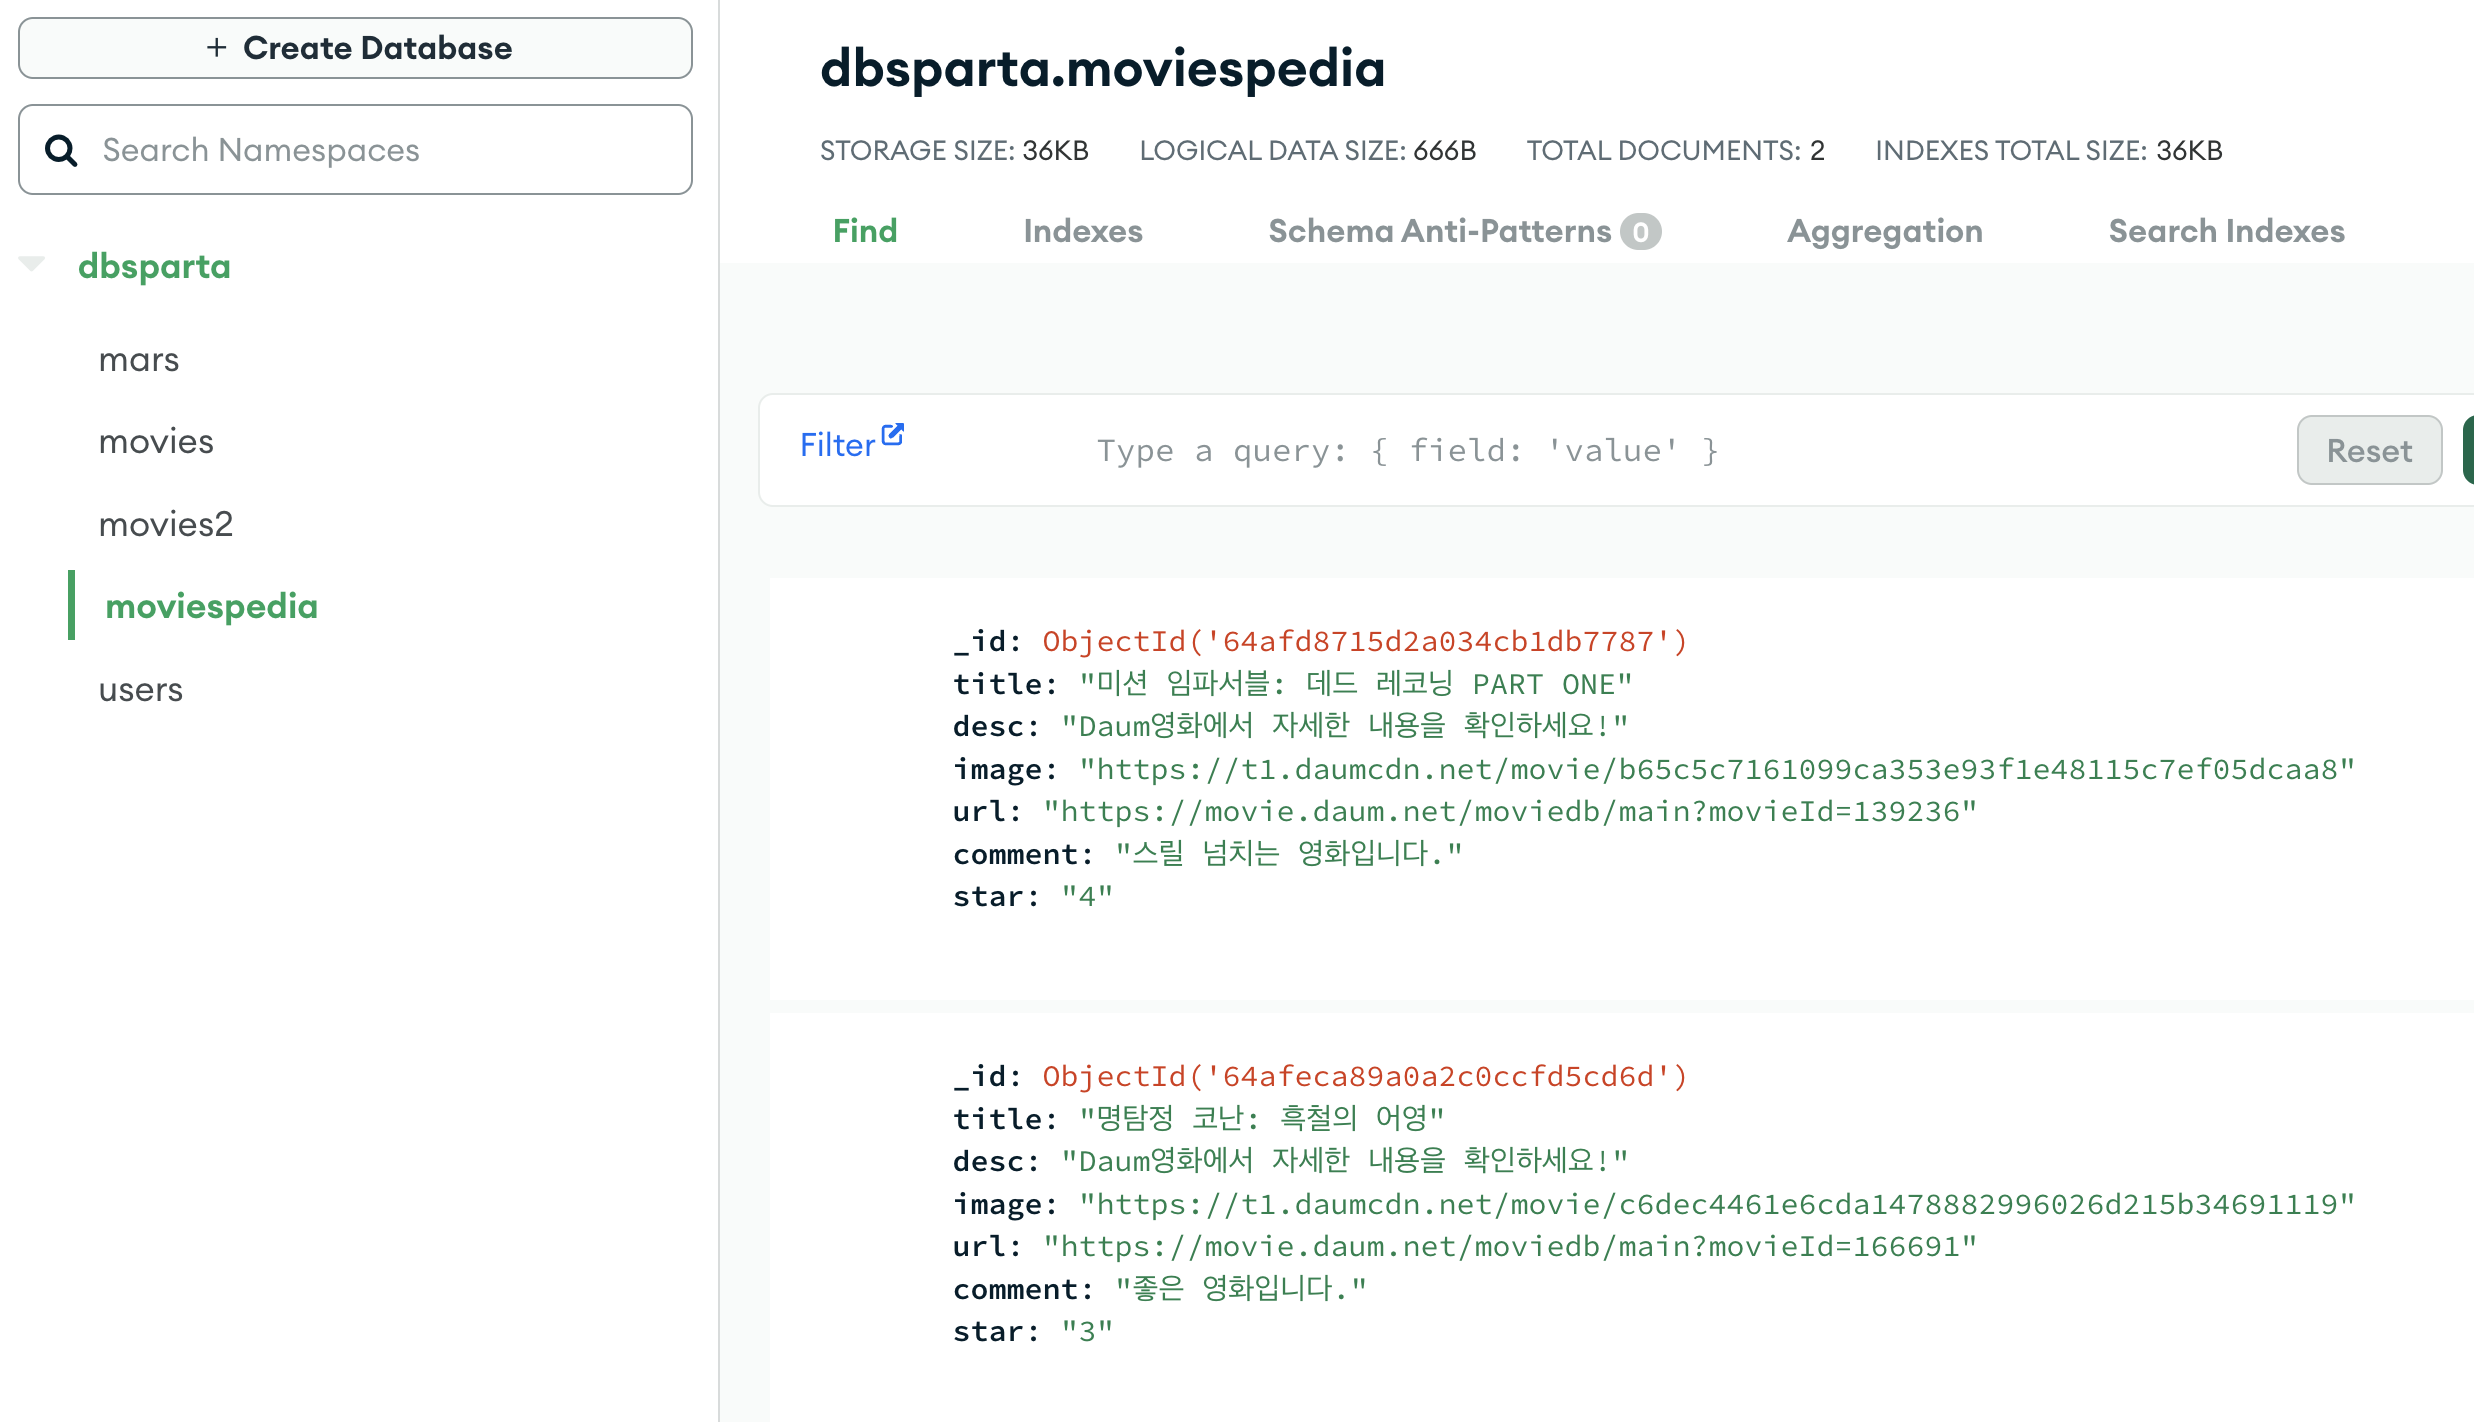
Task: Click the dbsparta database name
Action: [154, 266]
